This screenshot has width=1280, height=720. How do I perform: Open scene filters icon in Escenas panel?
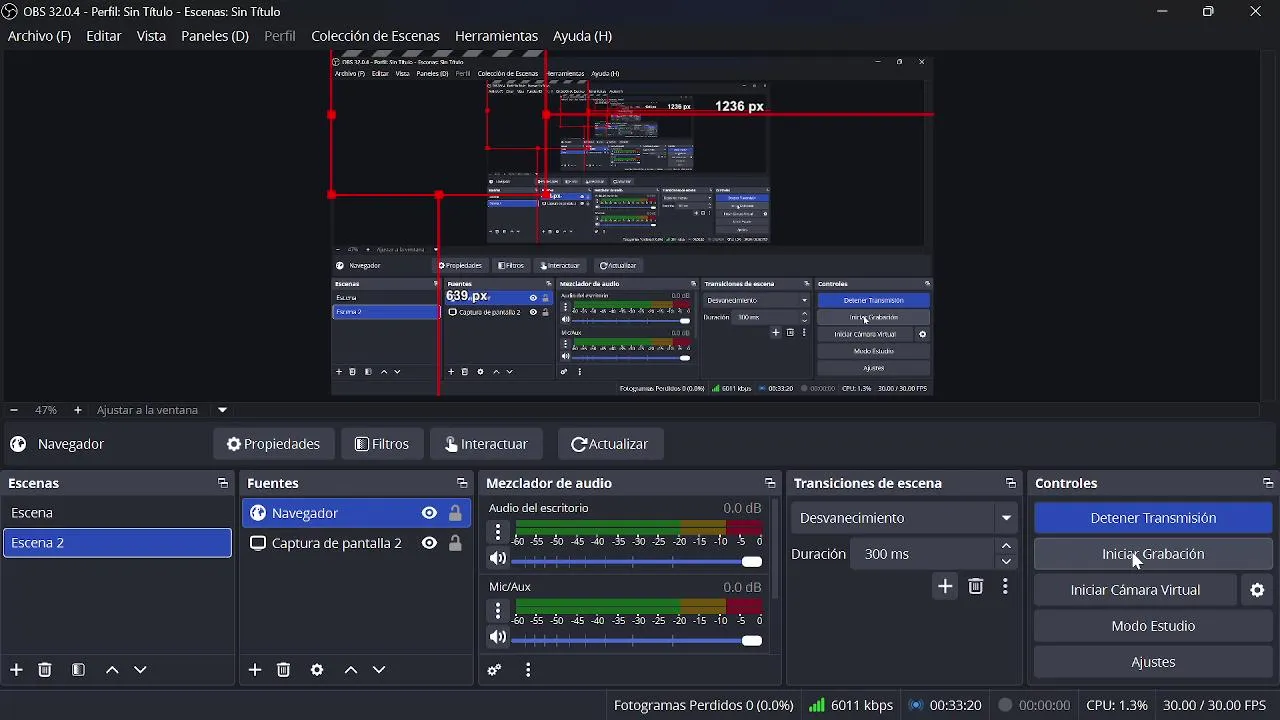point(79,670)
